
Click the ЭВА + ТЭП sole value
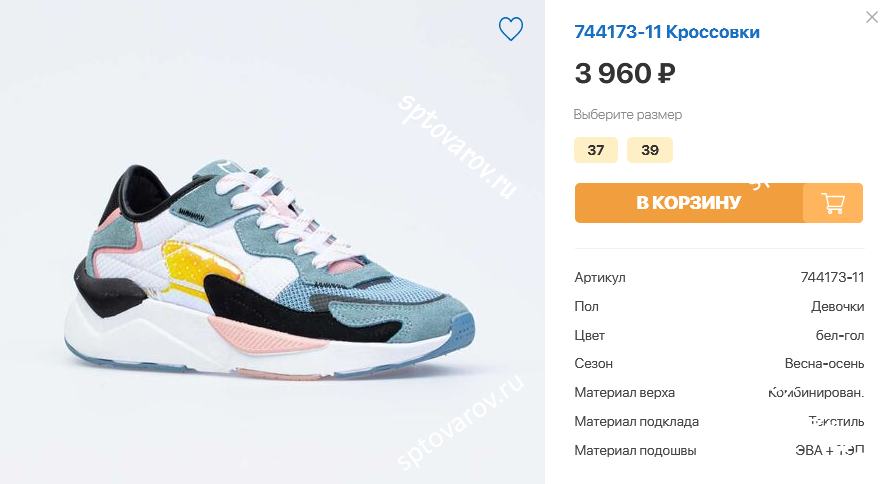(x=830, y=450)
